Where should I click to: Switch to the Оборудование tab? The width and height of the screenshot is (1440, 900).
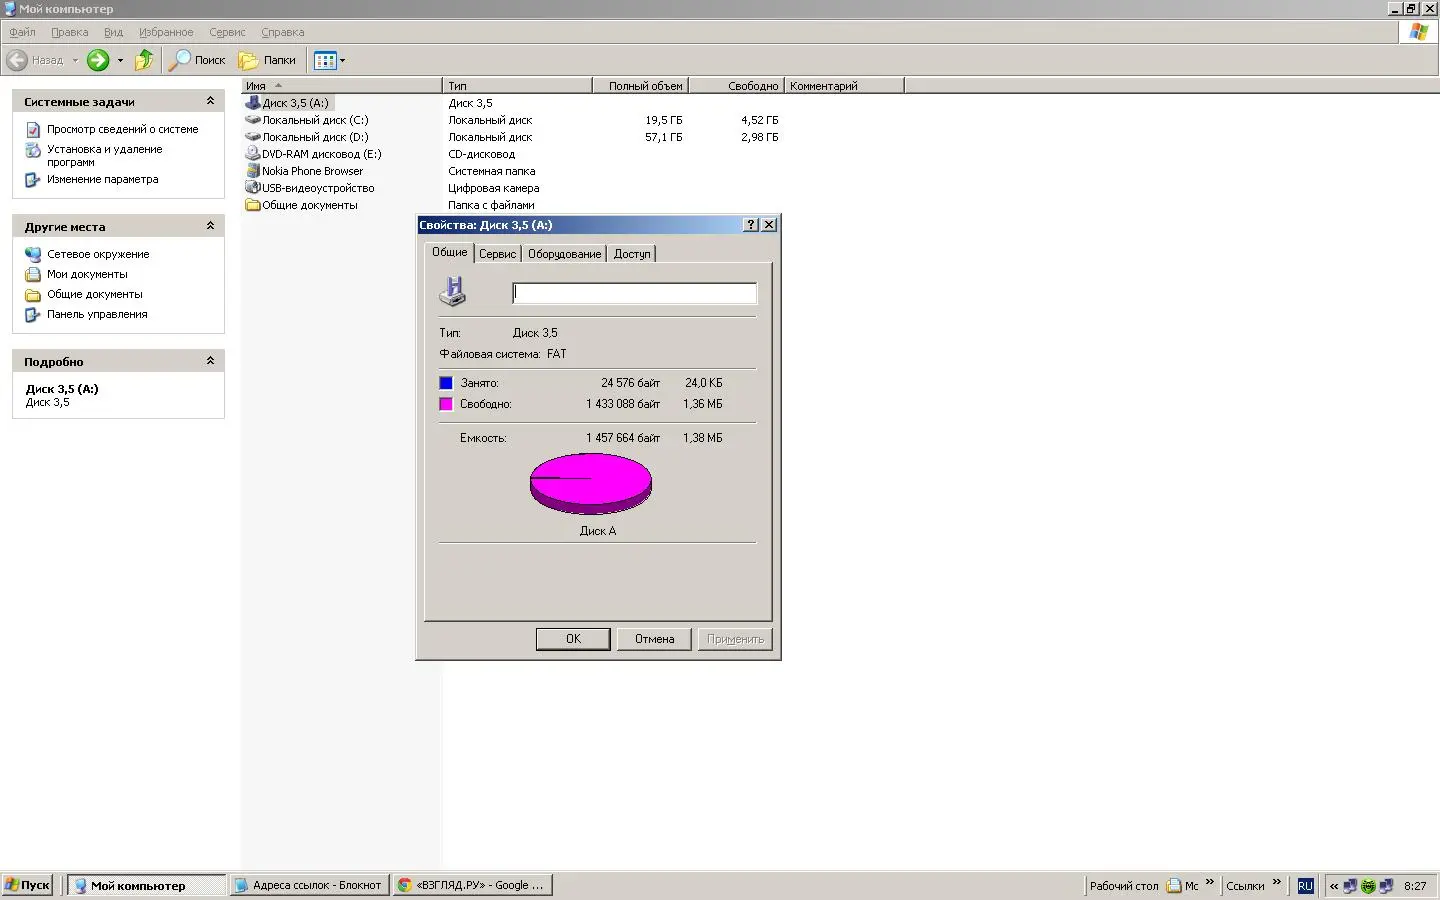pyautogui.click(x=565, y=254)
